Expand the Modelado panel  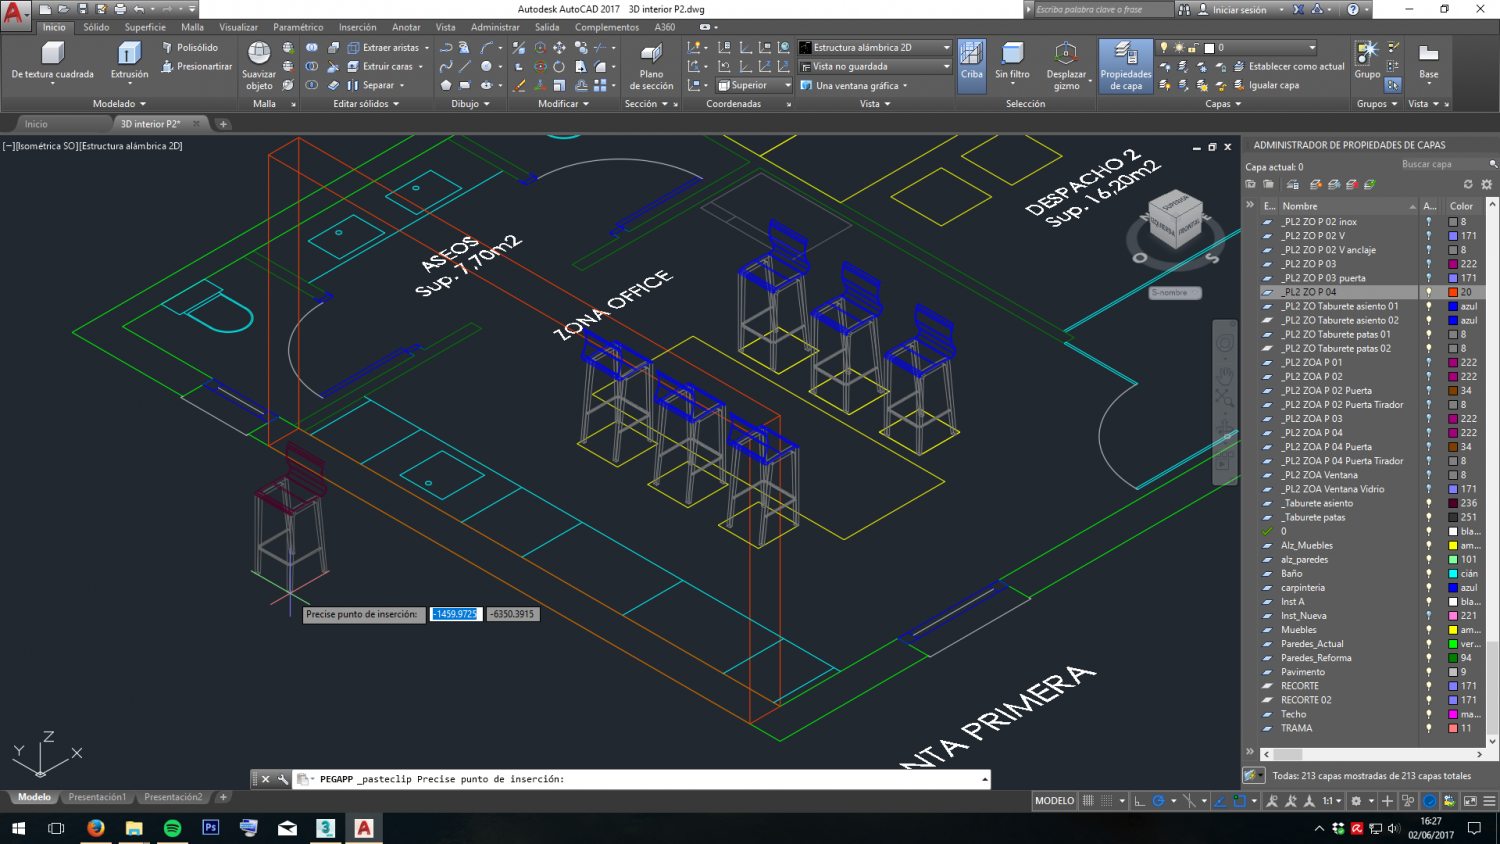click(x=119, y=104)
